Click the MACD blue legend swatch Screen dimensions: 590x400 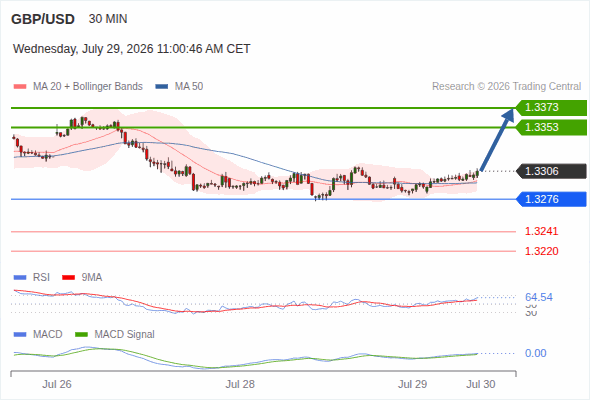(x=20, y=335)
